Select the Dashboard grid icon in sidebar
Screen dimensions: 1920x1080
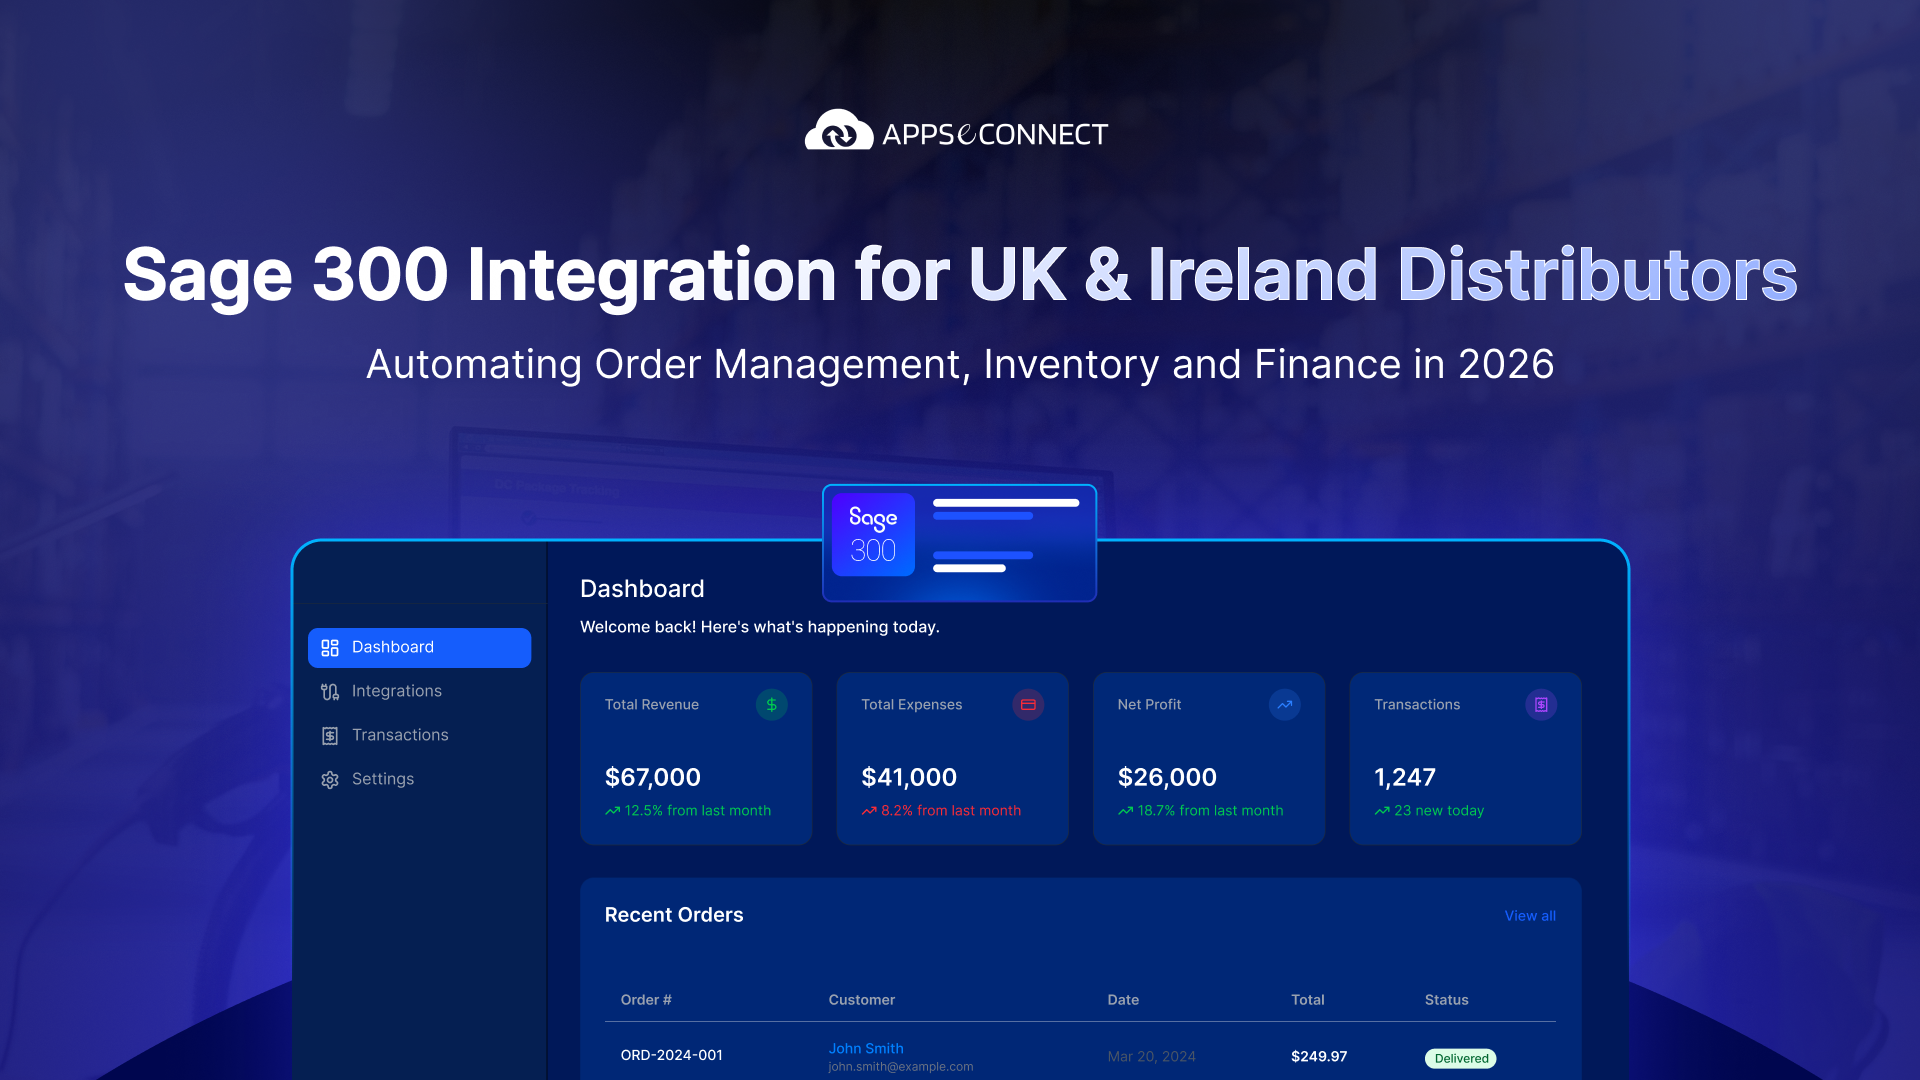click(330, 647)
